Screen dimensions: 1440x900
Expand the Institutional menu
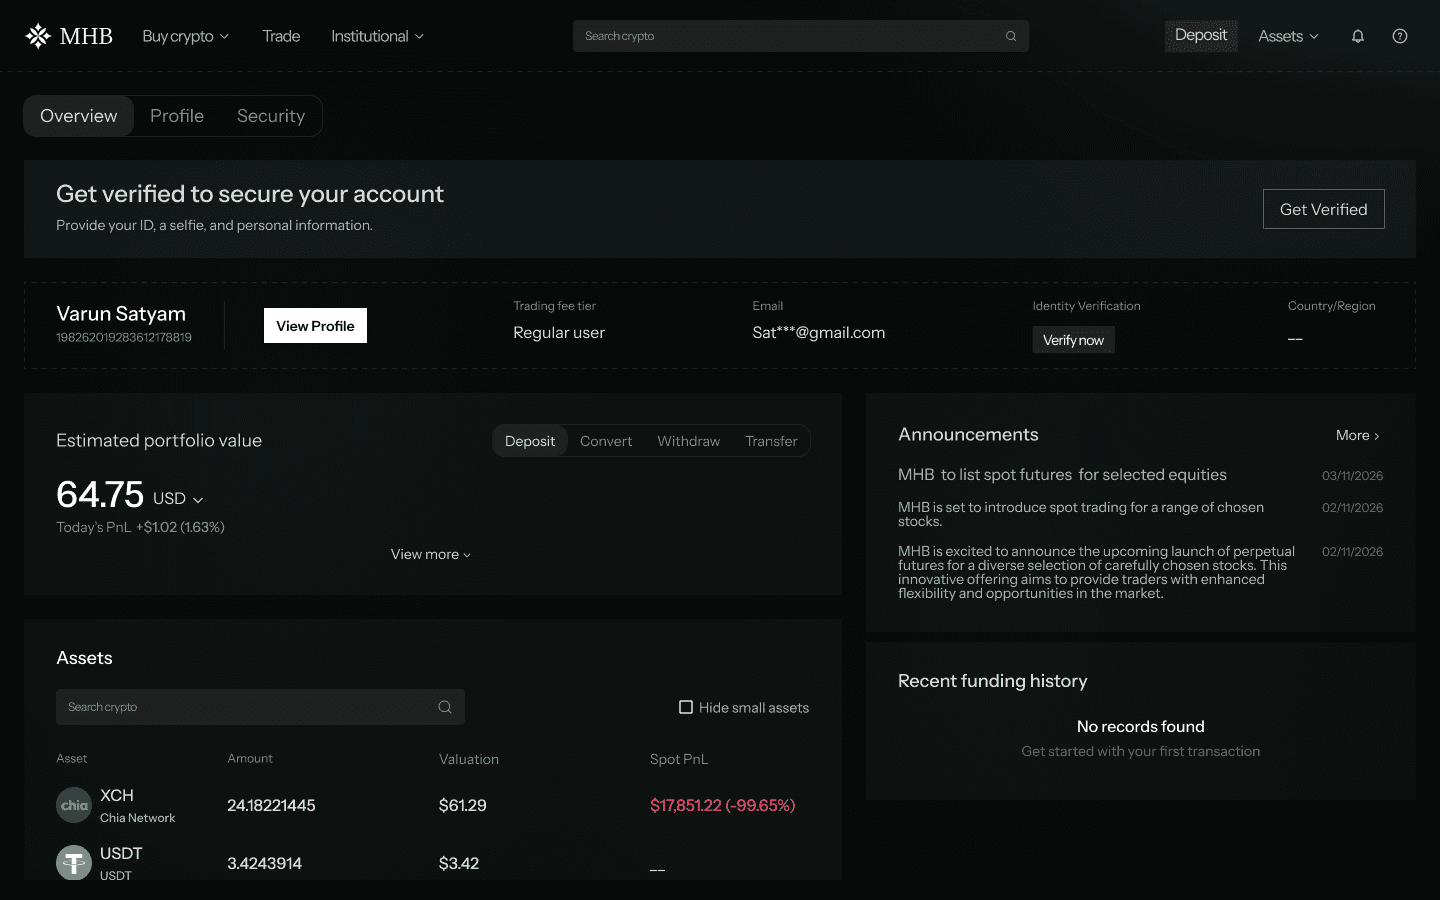377,35
